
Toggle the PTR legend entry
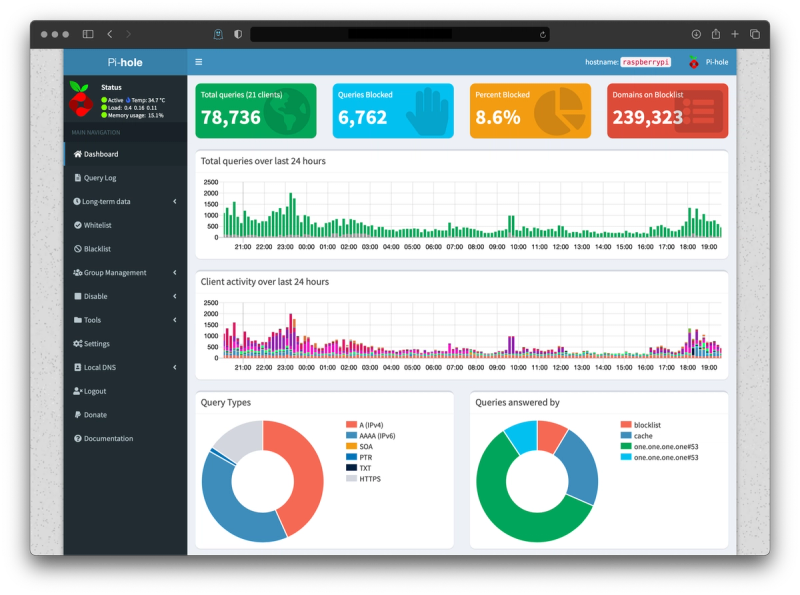(x=359, y=458)
